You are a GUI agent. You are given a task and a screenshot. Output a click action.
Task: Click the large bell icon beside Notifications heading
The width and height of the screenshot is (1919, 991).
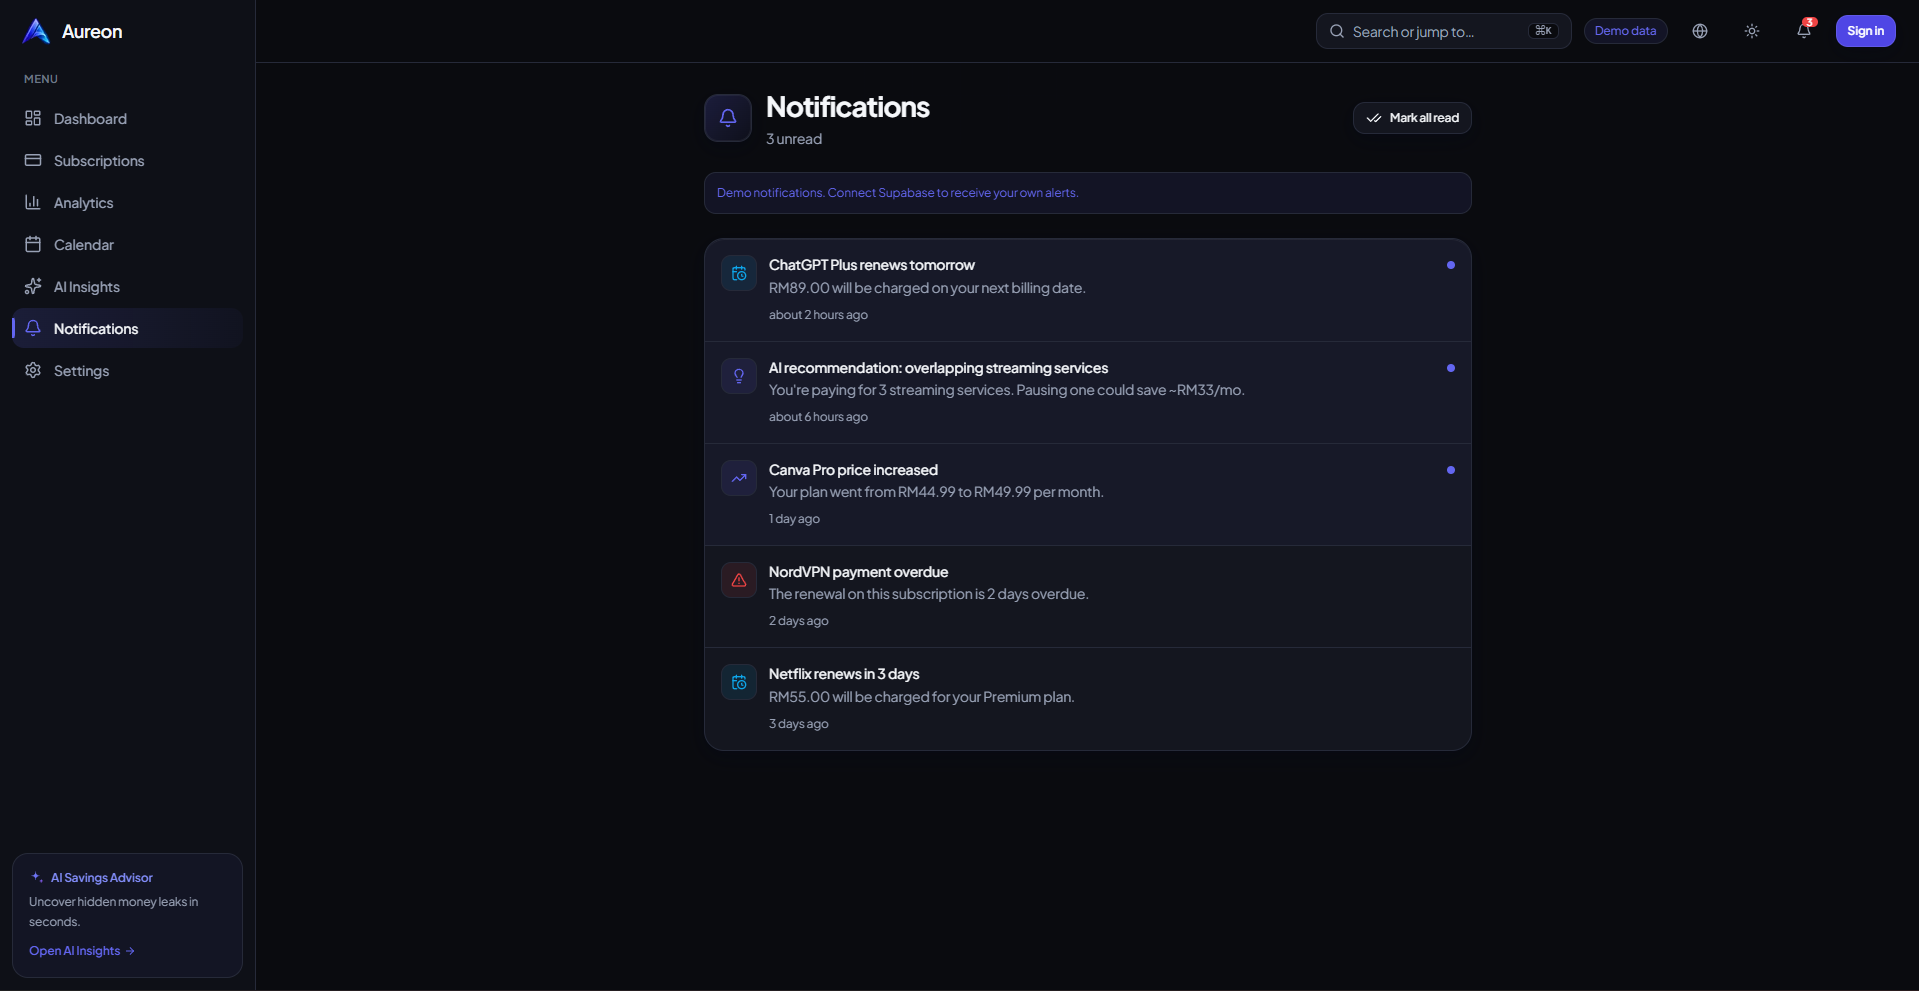(728, 118)
